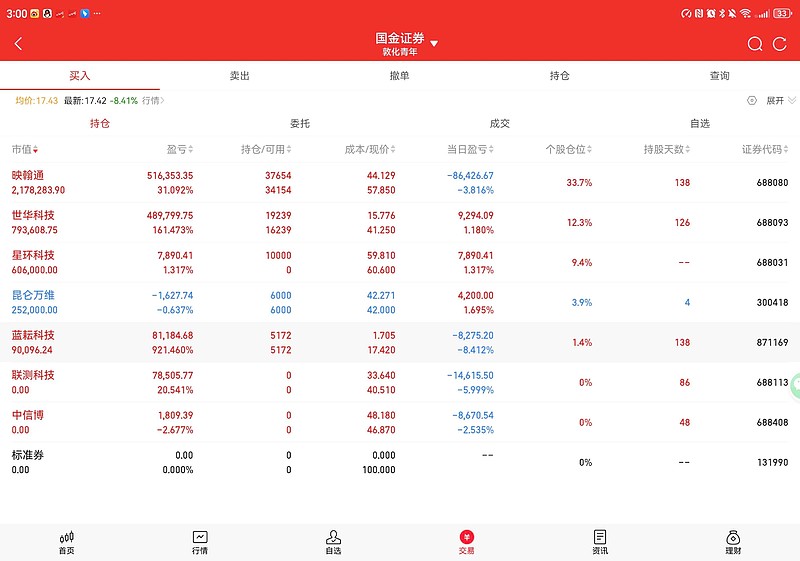Open the 昆仑万维 holding row
The width and height of the screenshot is (800, 561).
pyautogui.click(x=400, y=302)
